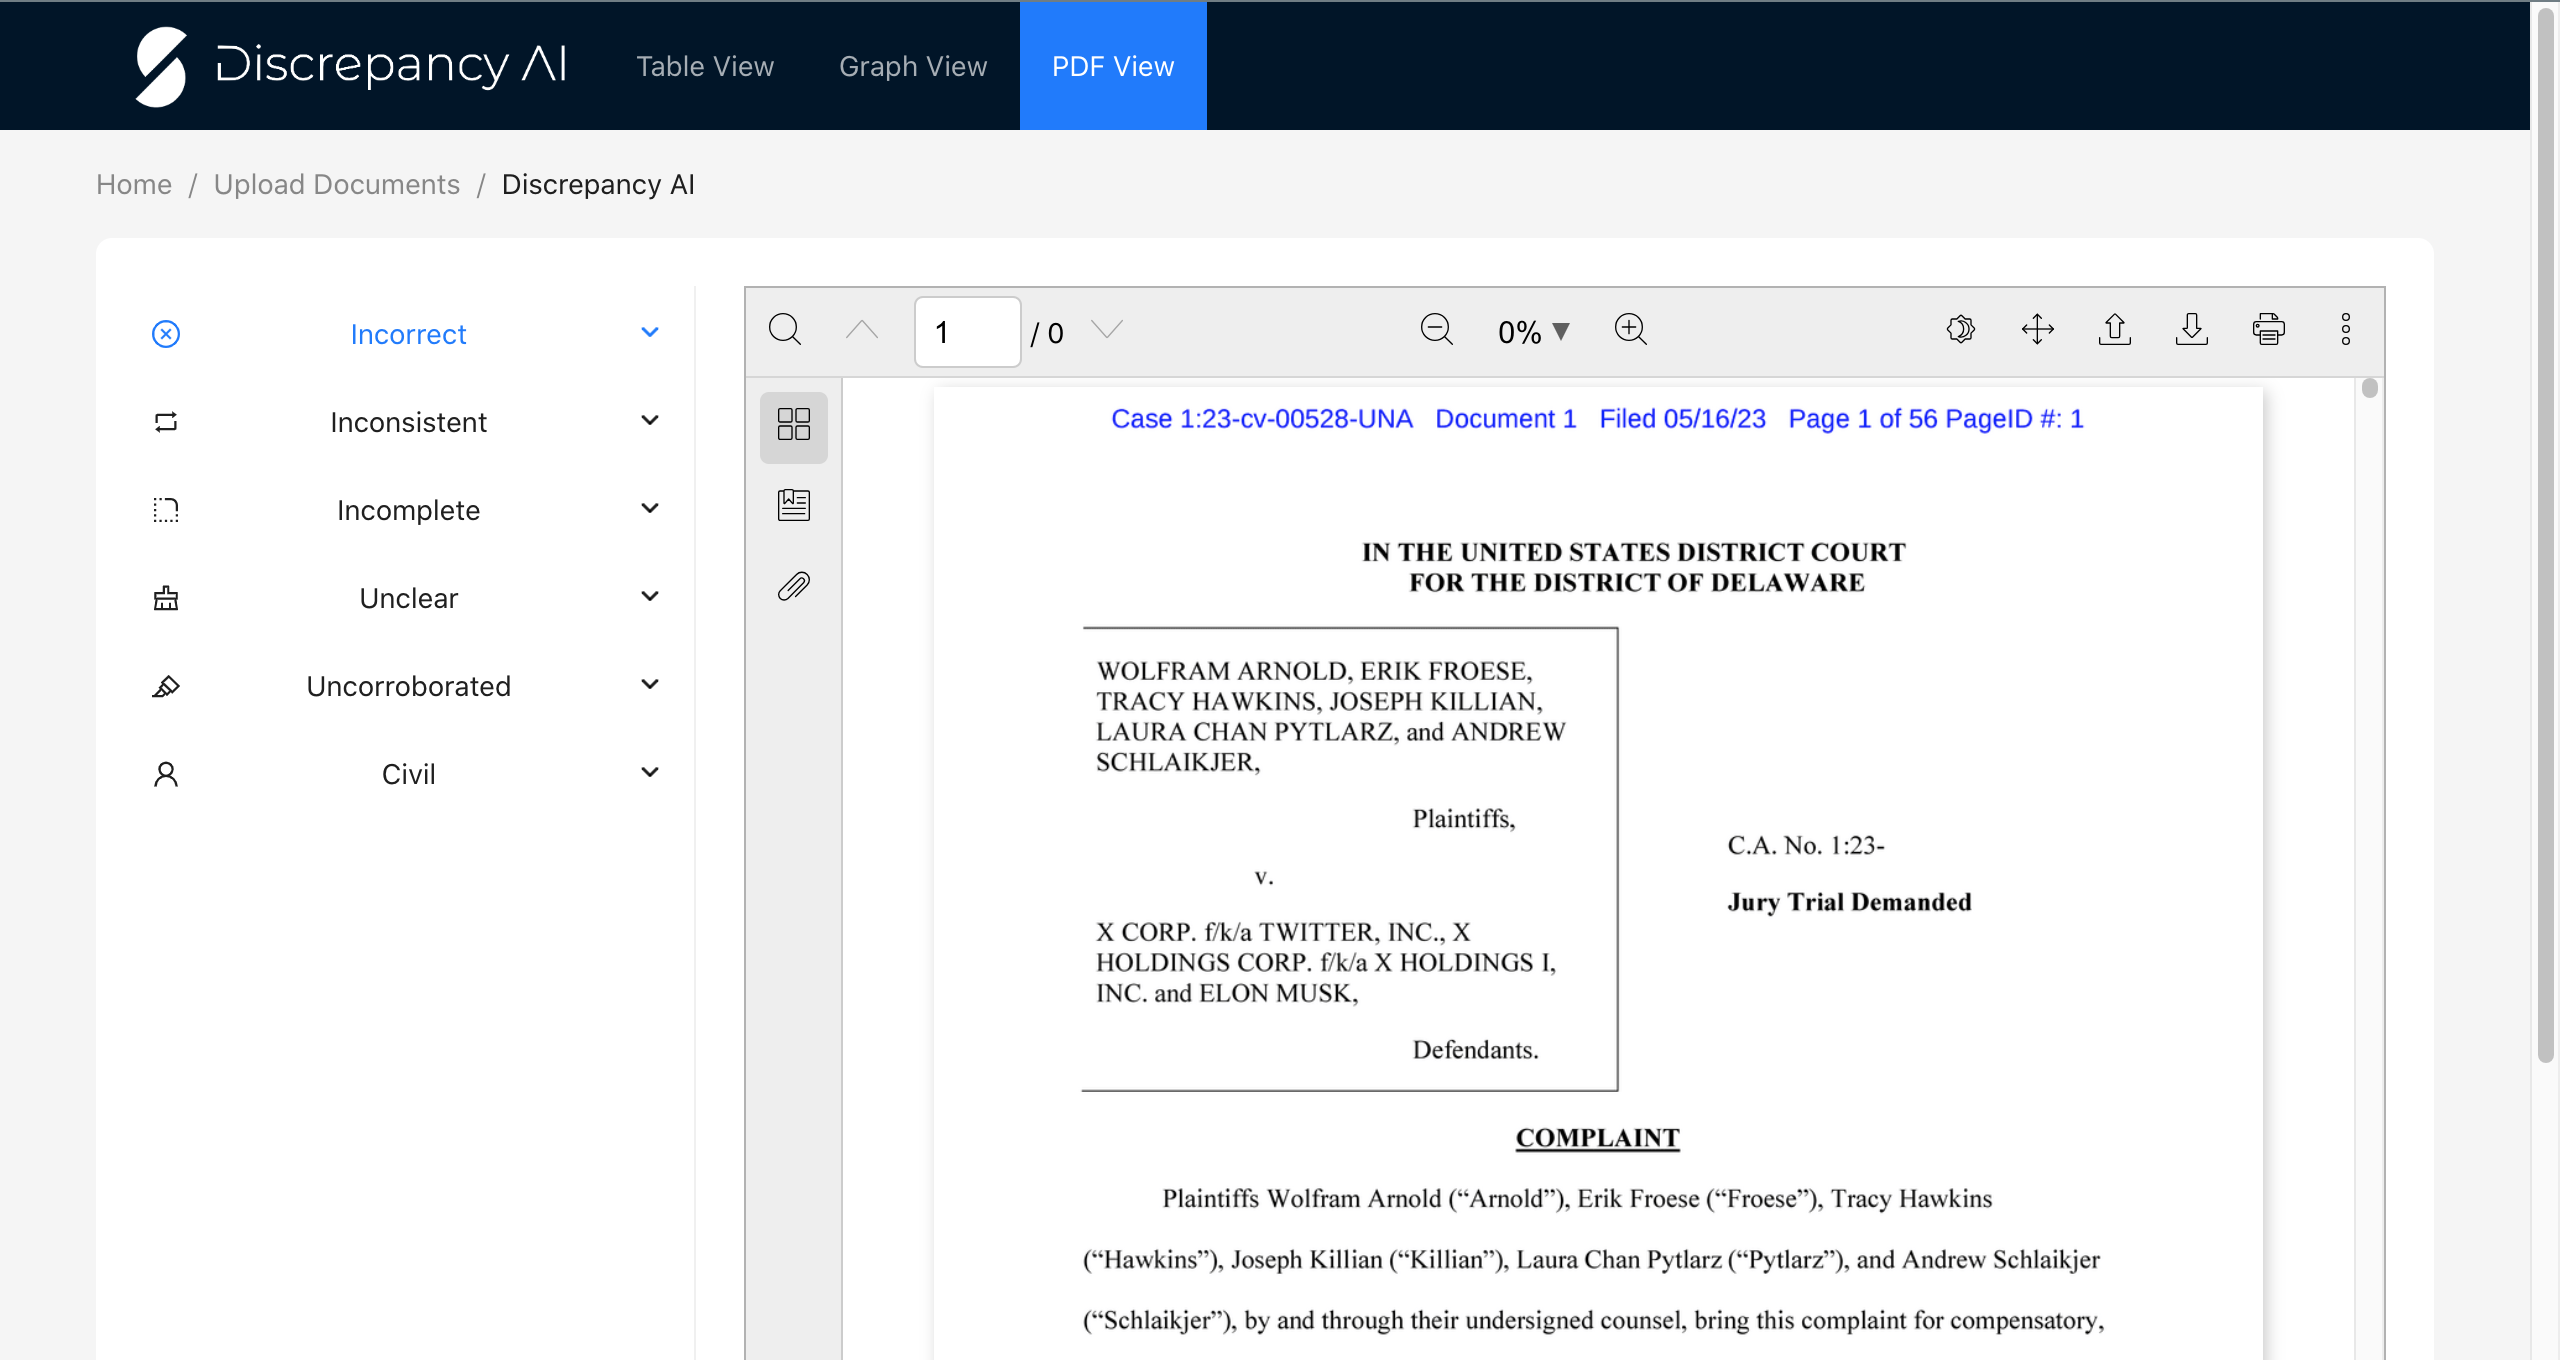Open the zoom percentage dropdown

1533,332
